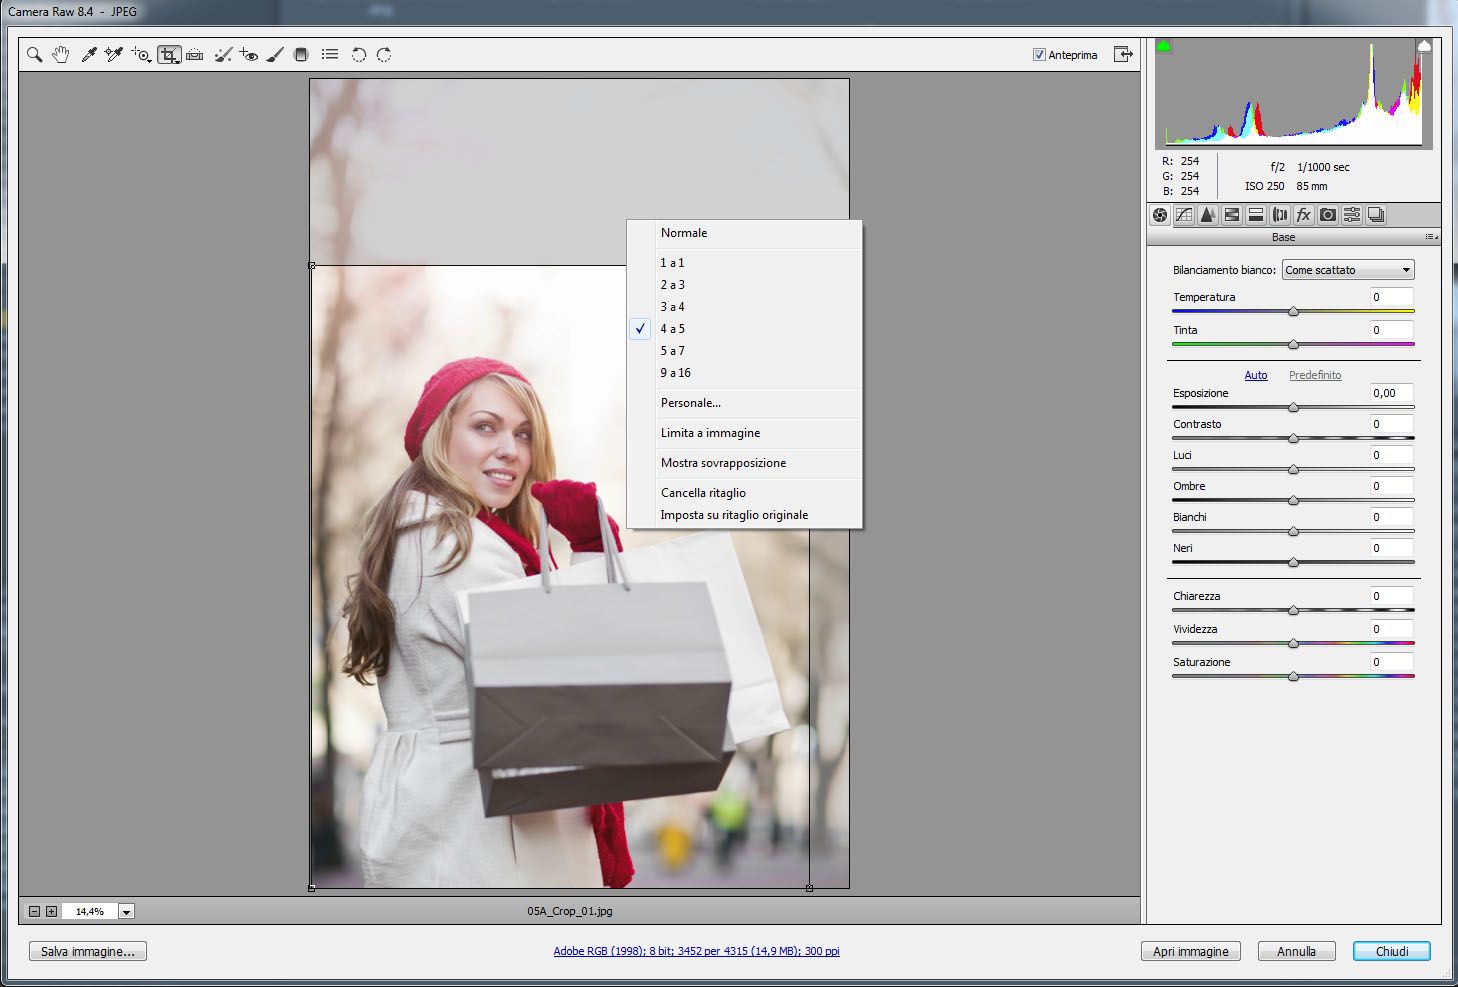This screenshot has width=1458, height=987.
Task: Open the Effects fx panel tab
Action: coord(1304,215)
